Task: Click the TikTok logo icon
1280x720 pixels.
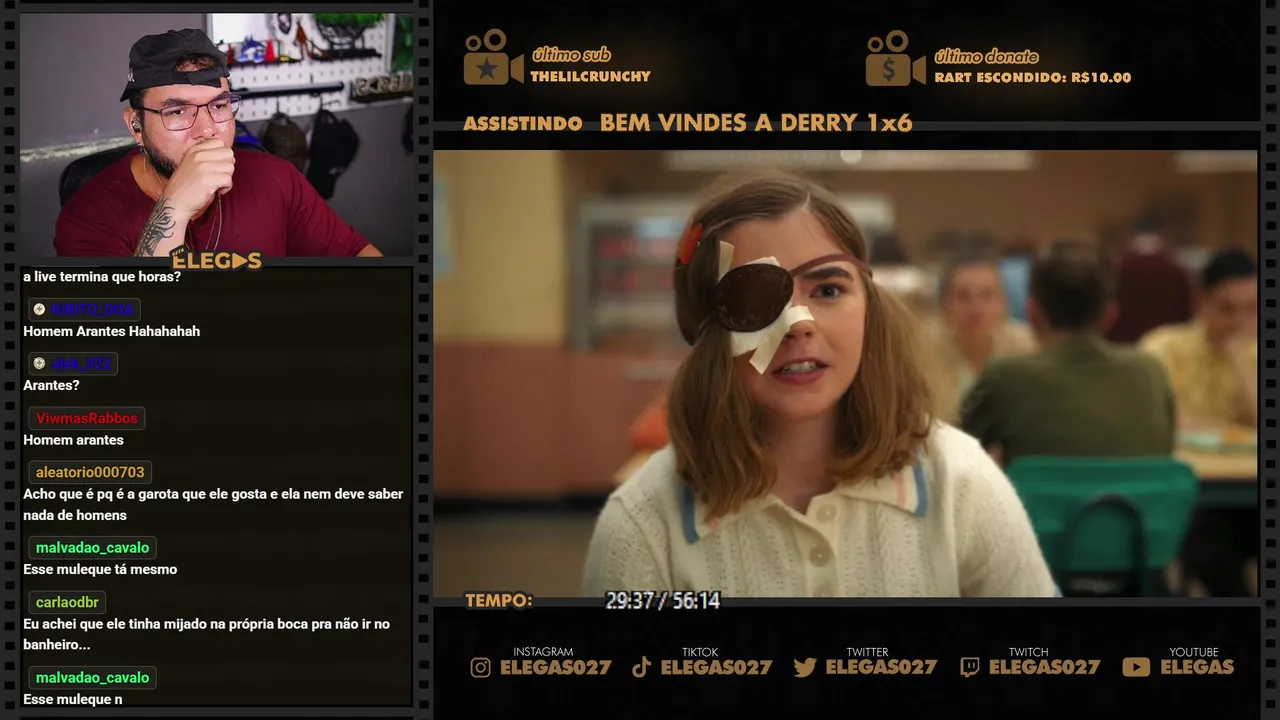Action: (x=642, y=667)
